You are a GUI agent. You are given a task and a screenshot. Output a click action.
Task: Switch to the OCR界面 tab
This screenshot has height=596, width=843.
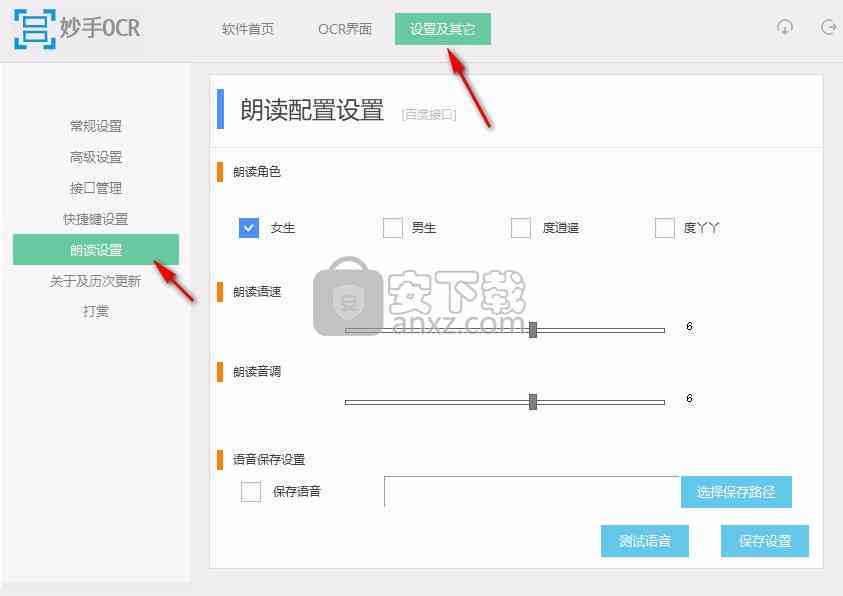[345, 29]
